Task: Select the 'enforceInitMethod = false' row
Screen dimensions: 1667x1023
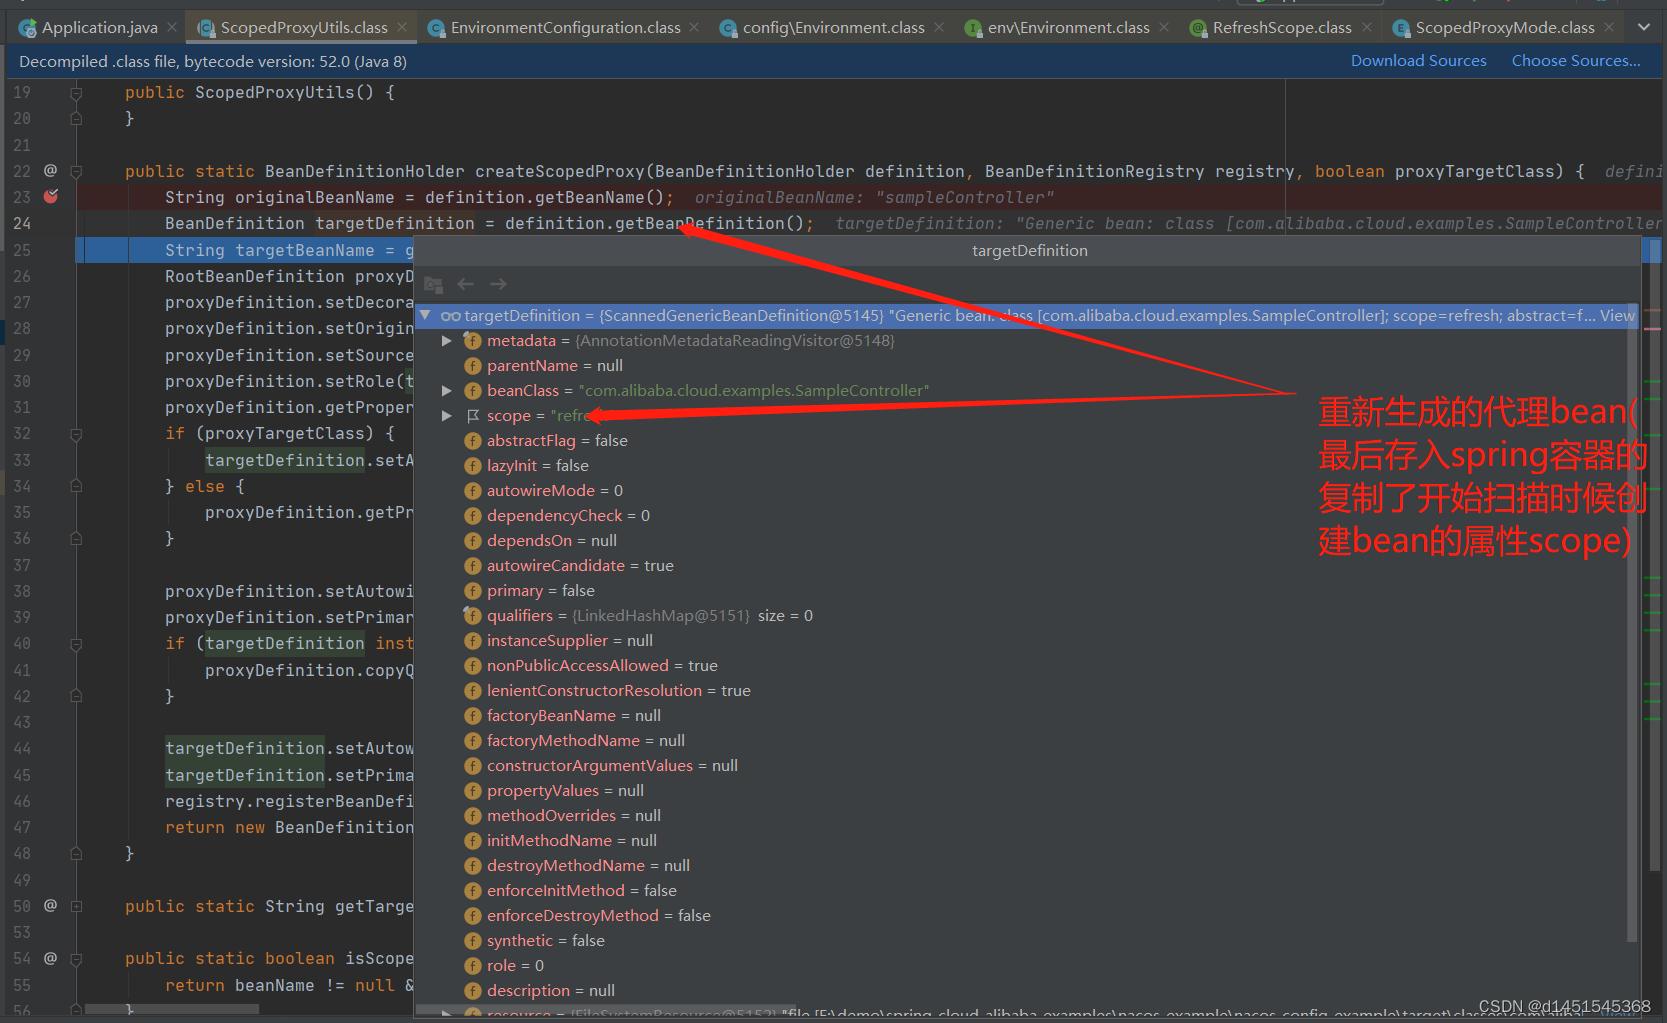Action: point(1021,891)
